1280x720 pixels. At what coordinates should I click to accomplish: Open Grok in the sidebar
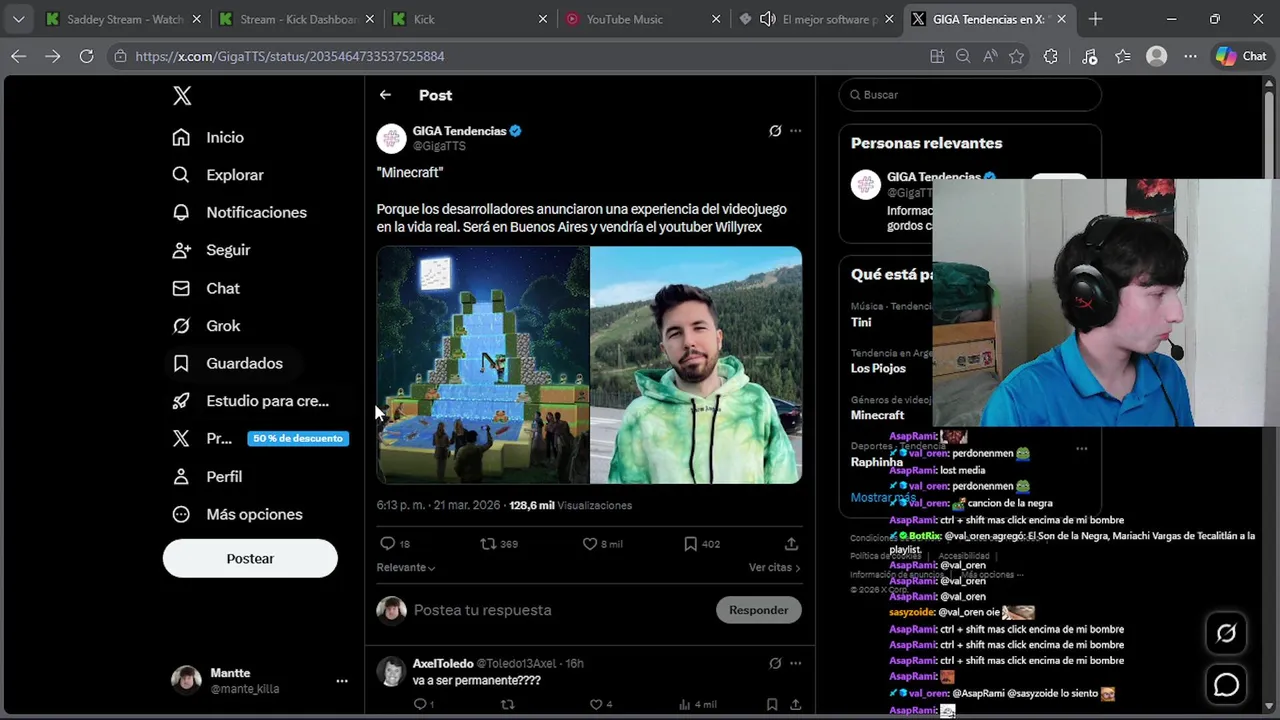(x=206, y=326)
